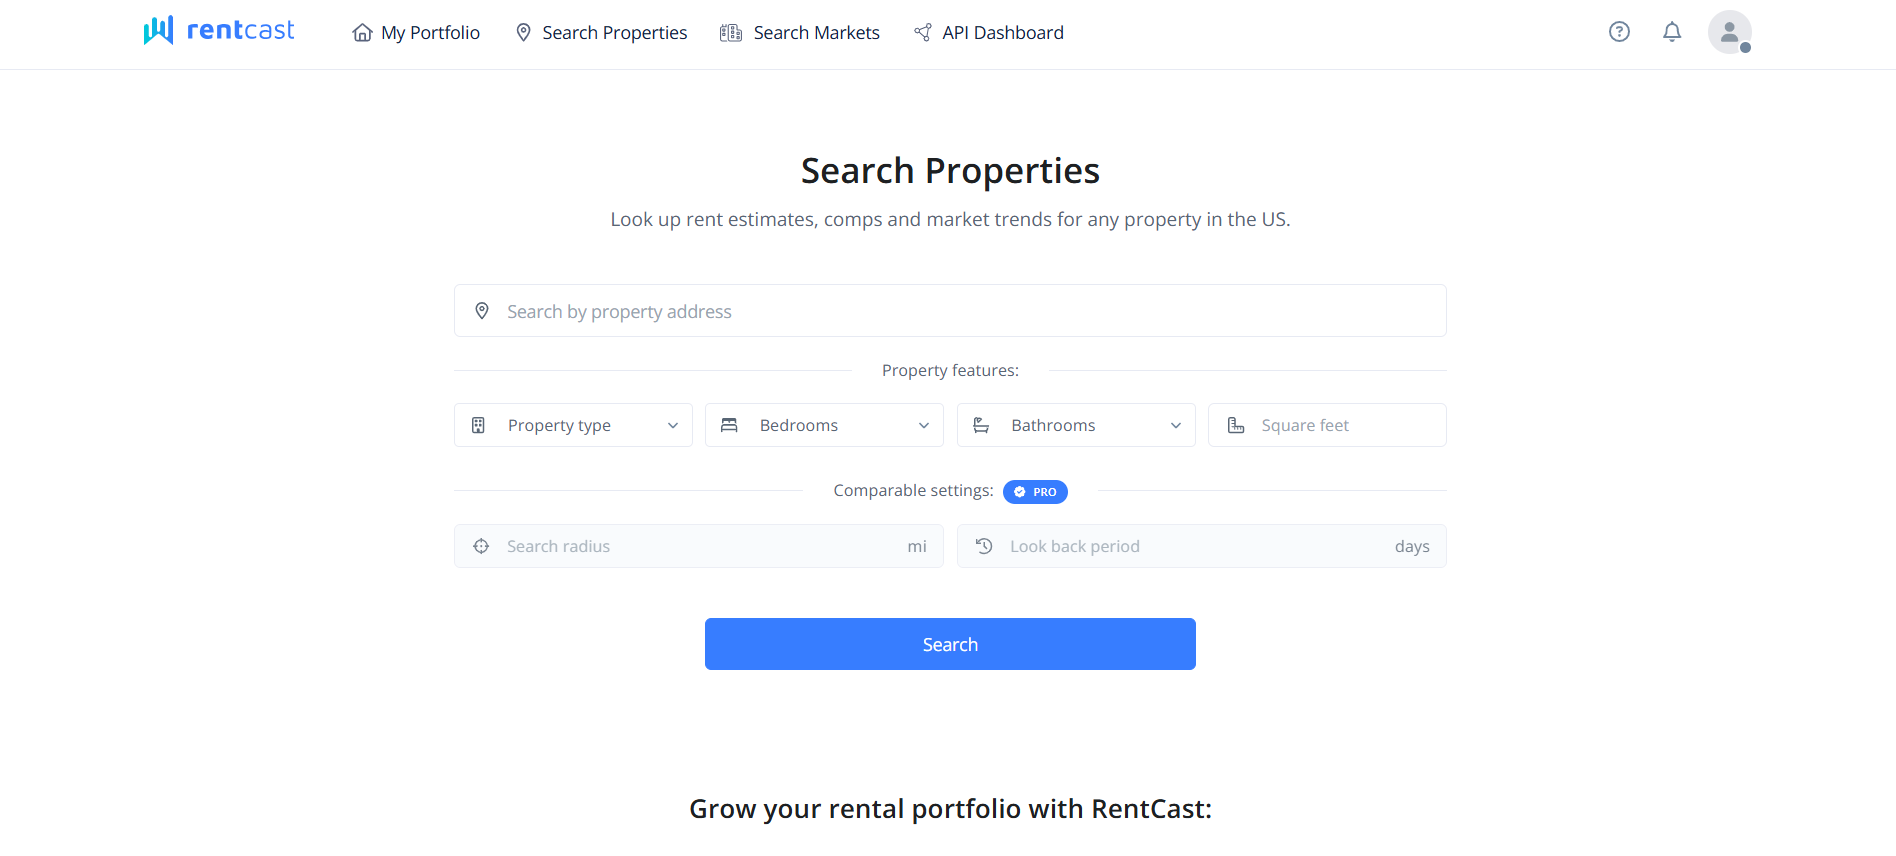Click the rentcast logo

point(219,31)
